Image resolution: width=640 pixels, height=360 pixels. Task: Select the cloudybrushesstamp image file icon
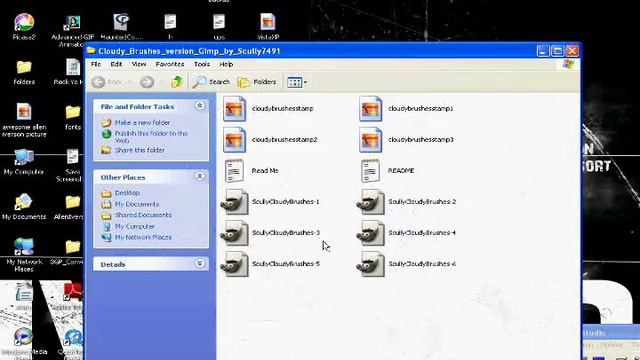[x=234, y=109]
